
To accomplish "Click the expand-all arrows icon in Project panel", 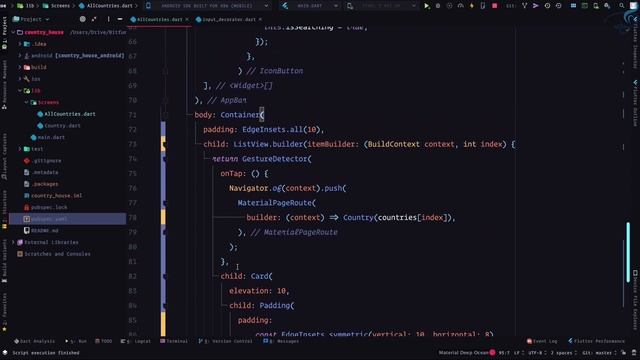I will tap(94, 19).
